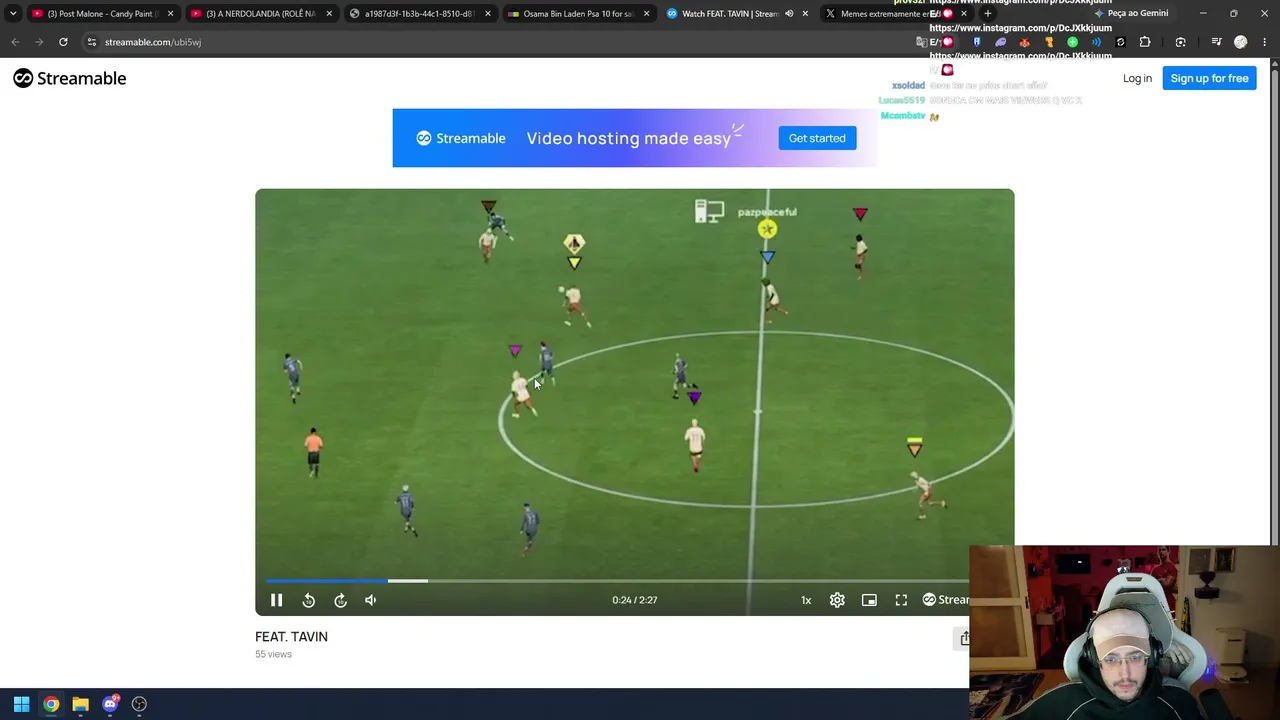This screenshot has height=720, width=1280.
Task: Open Discord from the taskbar
Action: (x=110, y=704)
